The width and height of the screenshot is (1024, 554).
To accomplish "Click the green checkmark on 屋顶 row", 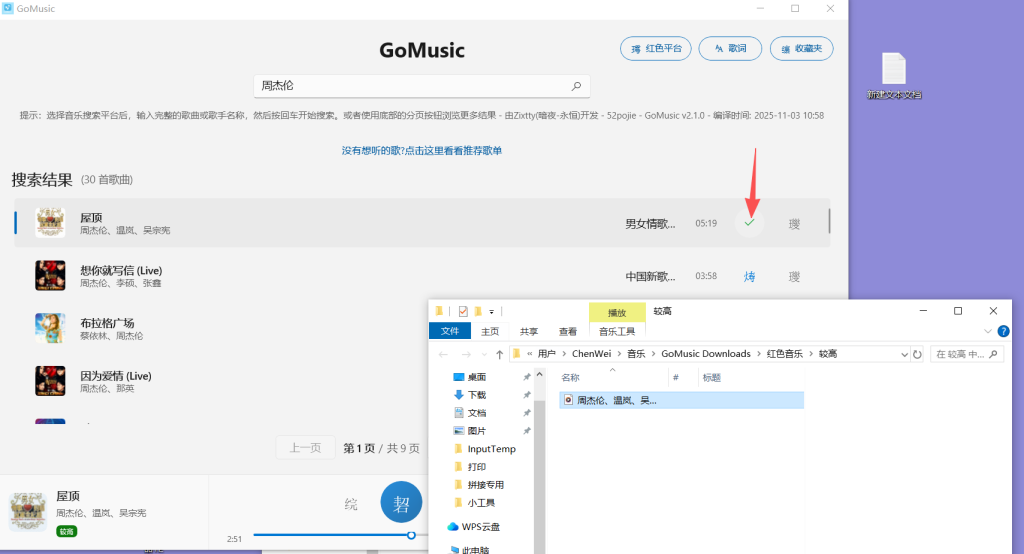I will tap(749, 223).
